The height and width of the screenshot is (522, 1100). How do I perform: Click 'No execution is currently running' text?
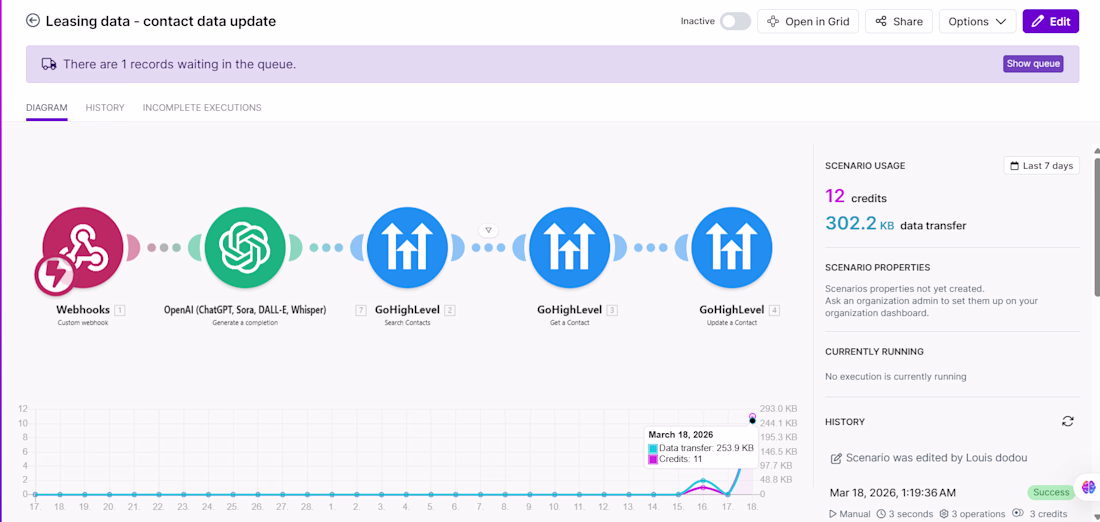pos(895,377)
